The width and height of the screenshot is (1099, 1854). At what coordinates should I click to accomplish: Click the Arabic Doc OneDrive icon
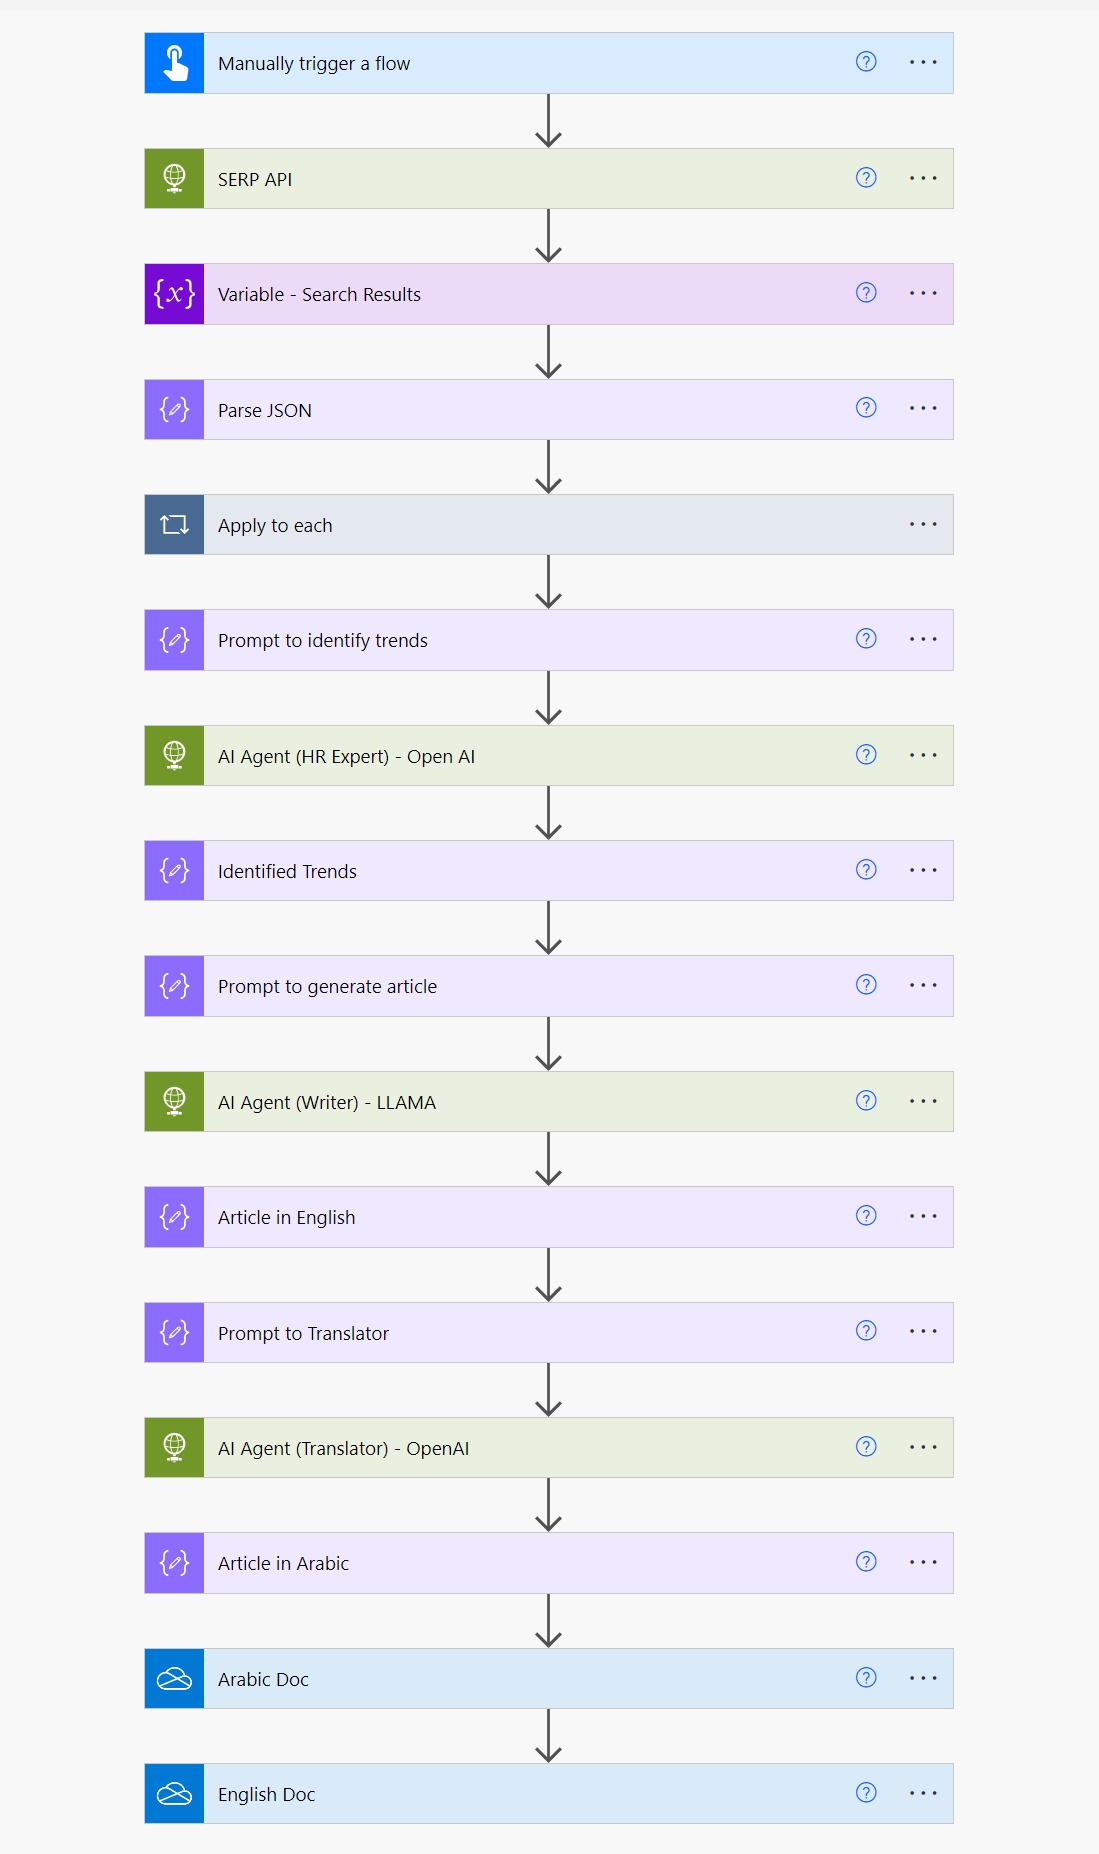point(175,1679)
